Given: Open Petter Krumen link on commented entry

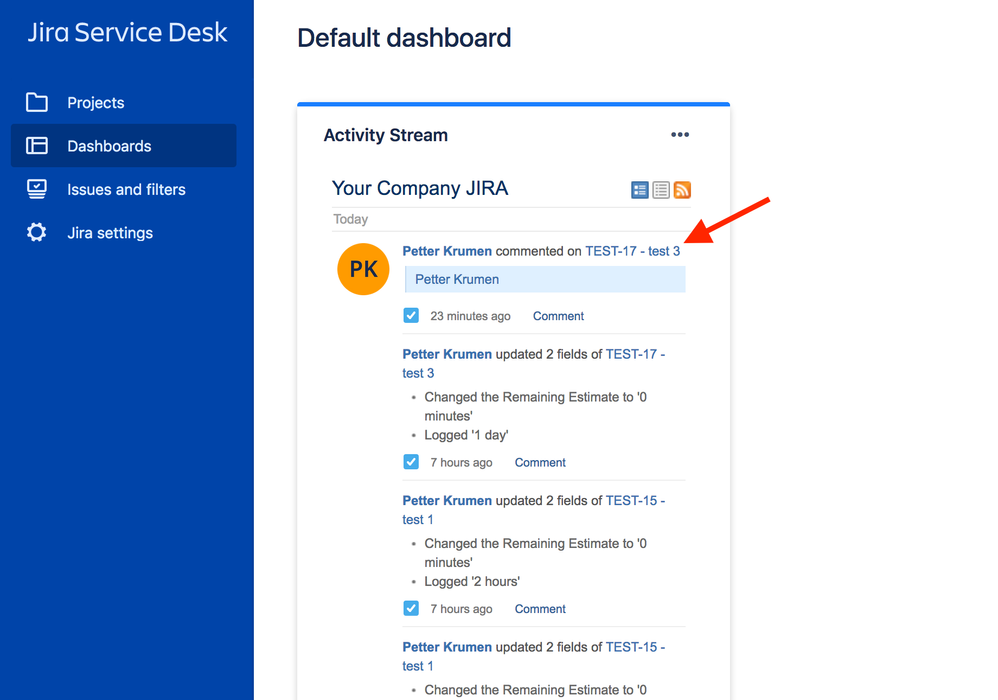Looking at the screenshot, I should [447, 251].
